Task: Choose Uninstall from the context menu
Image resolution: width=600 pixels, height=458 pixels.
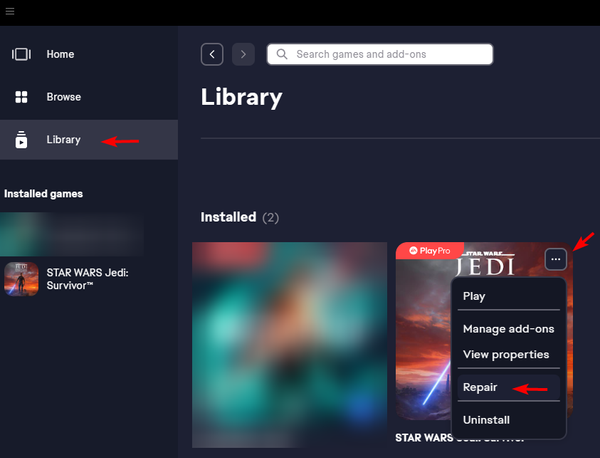Action: click(x=486, y=420)
